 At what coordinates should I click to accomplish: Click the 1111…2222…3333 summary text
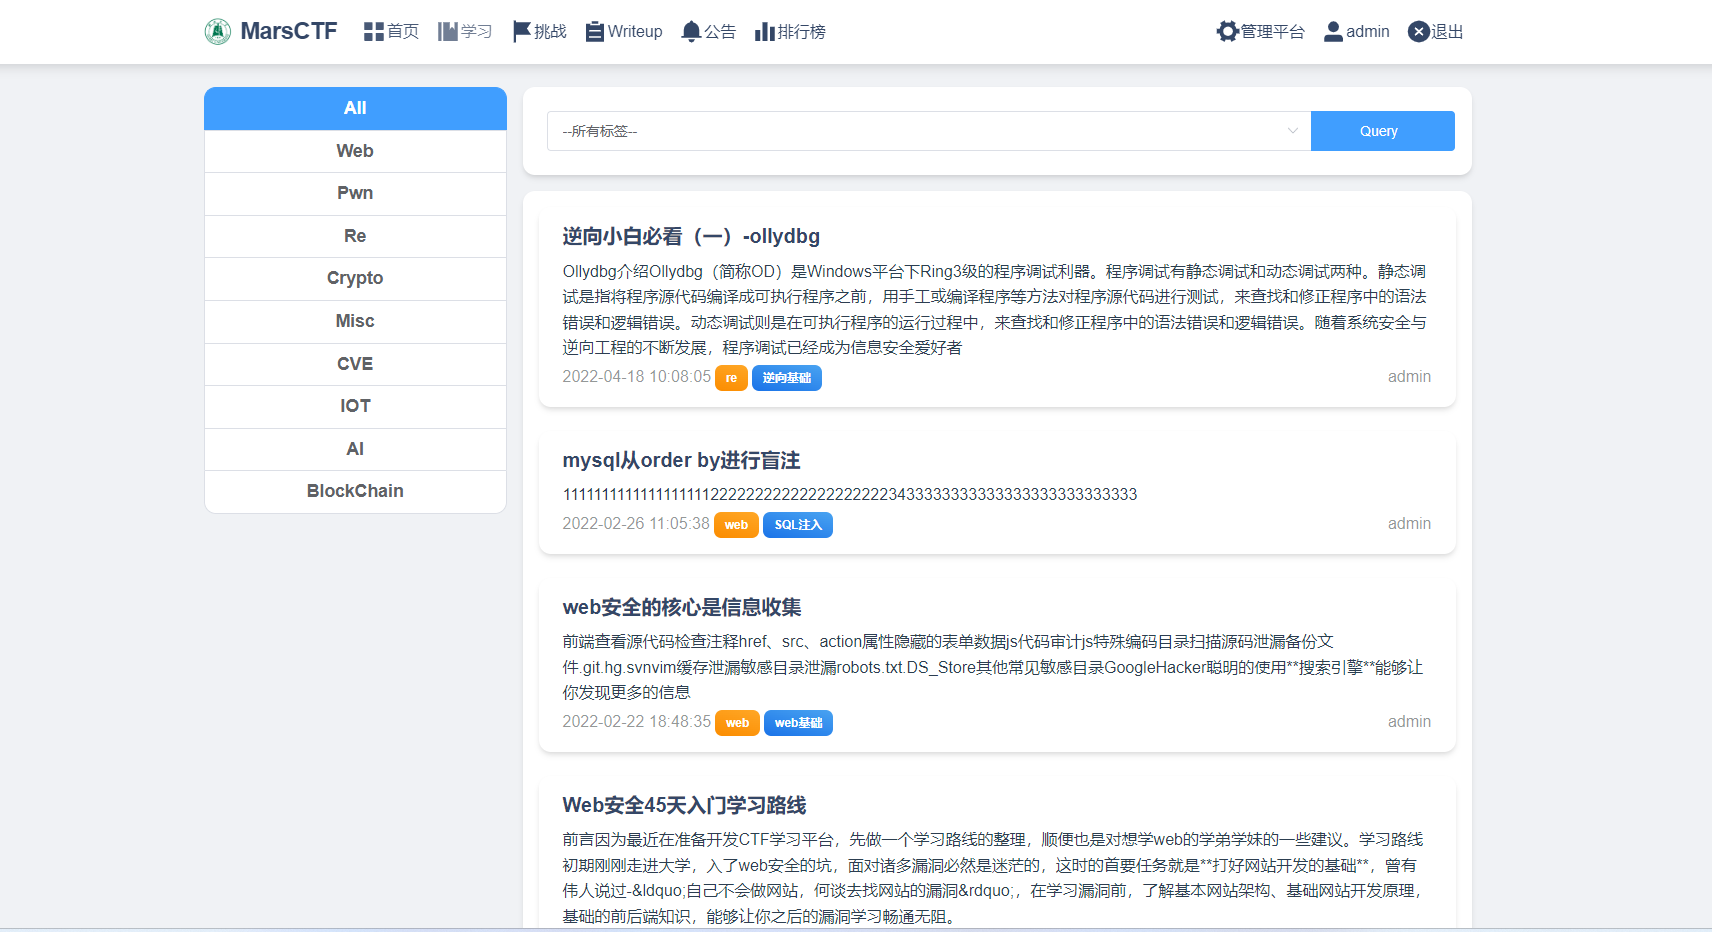[850, 494]
